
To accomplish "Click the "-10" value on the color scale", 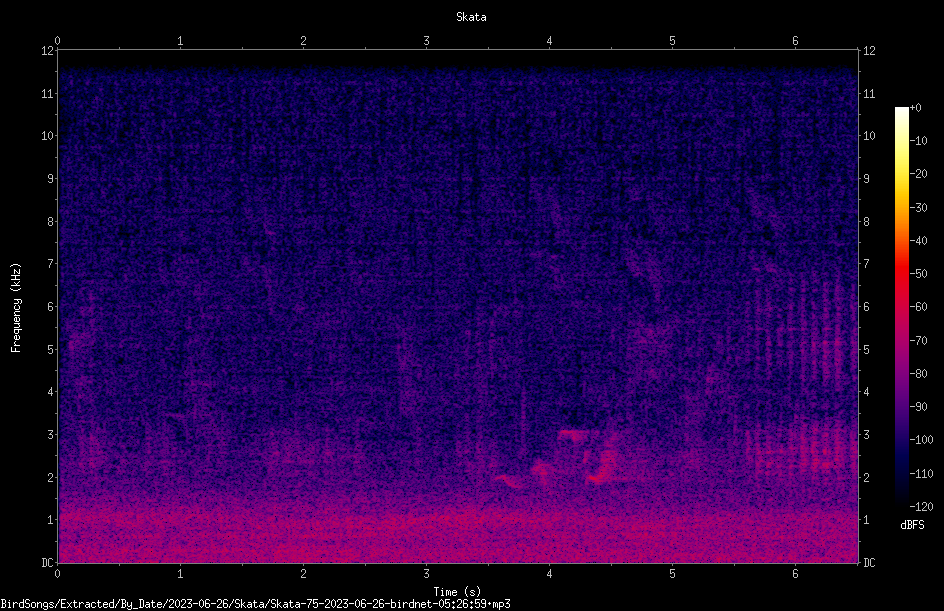I will click(919, 141).
